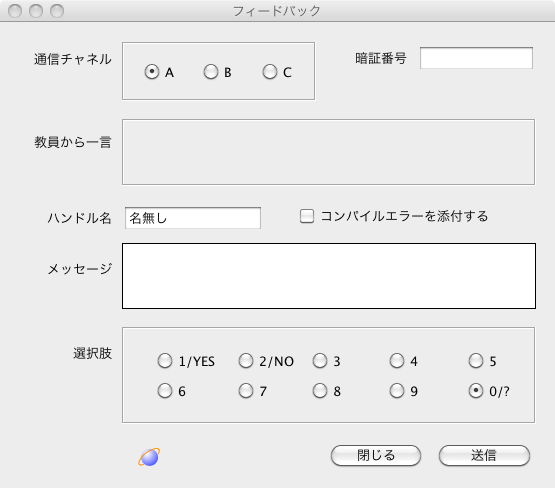This screenshot has width=555, height=488.
Task: Select channel A radio button
Action: (152, 72)
